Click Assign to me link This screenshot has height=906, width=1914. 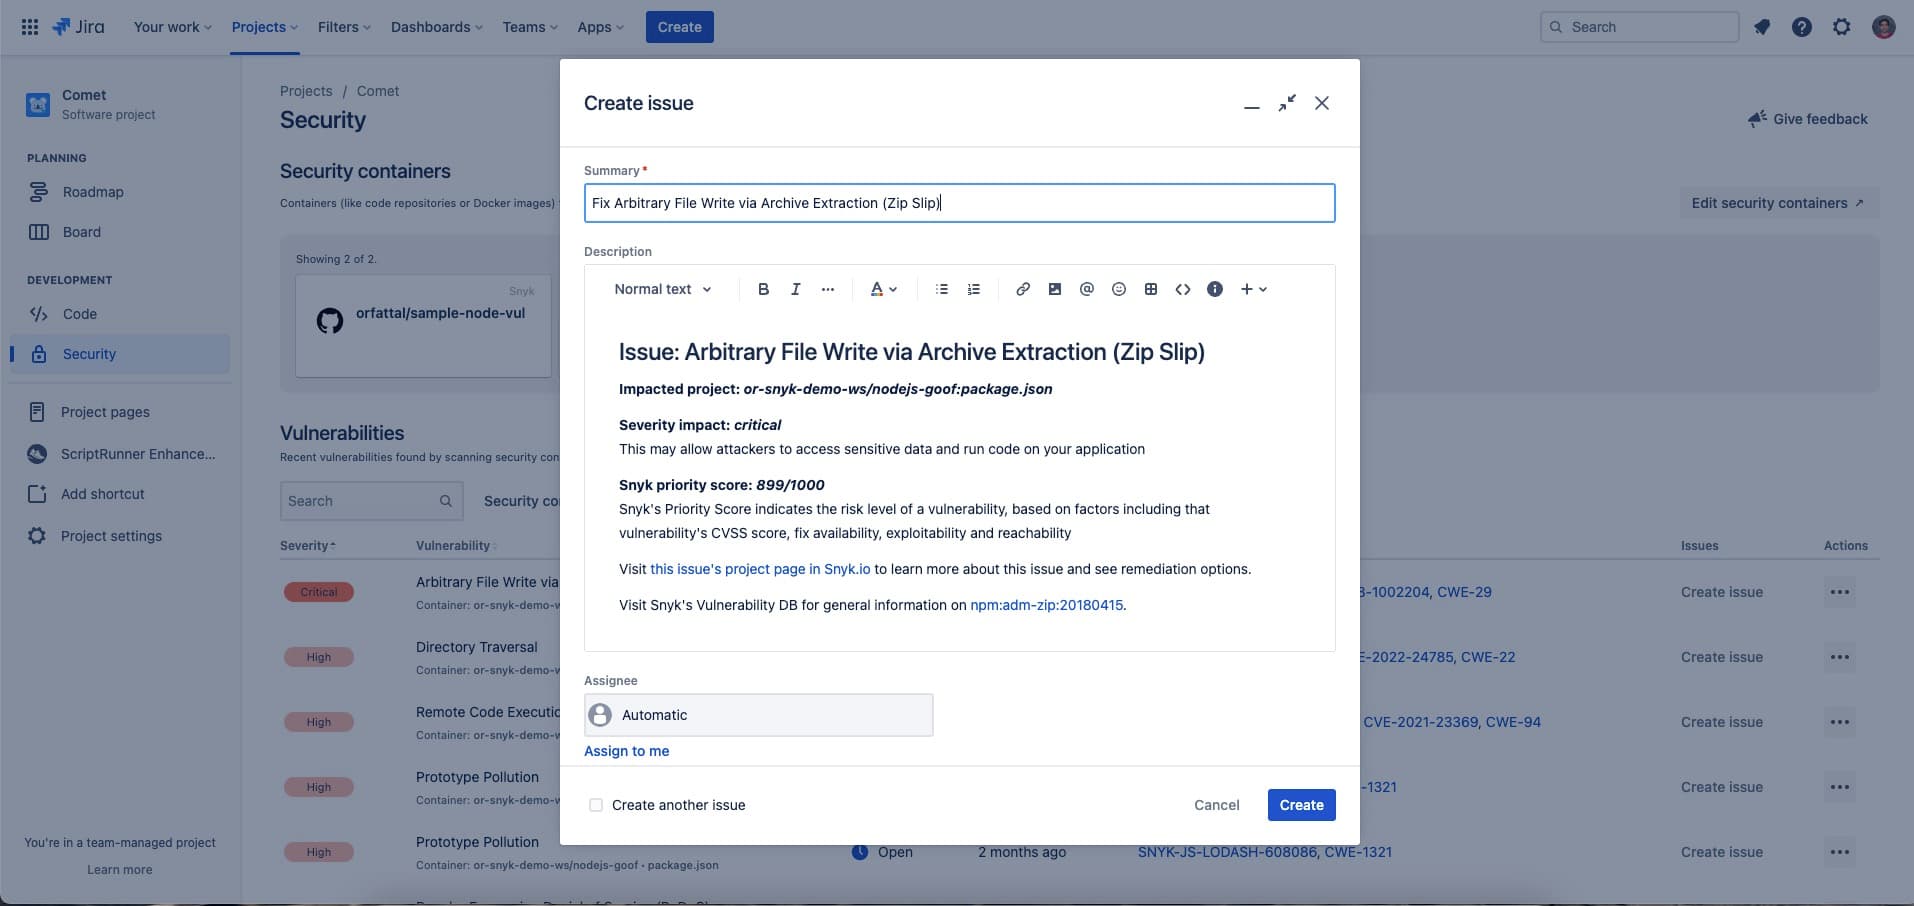point(626,751)
